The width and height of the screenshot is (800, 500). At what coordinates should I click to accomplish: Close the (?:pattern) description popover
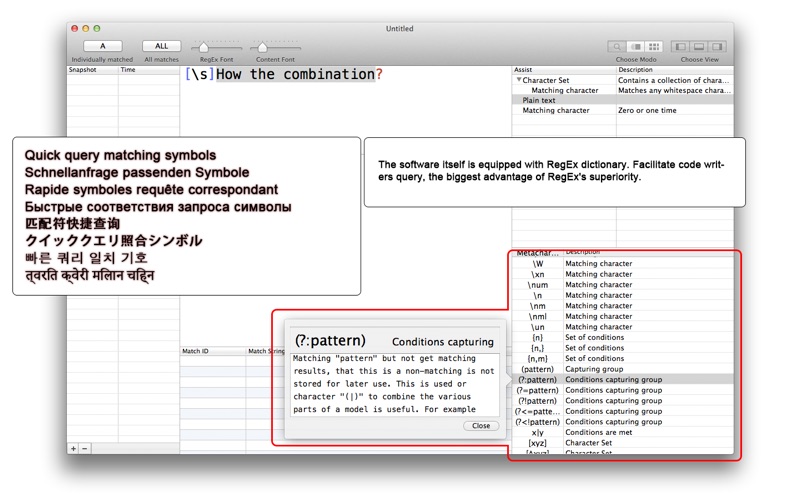point(481,426)
